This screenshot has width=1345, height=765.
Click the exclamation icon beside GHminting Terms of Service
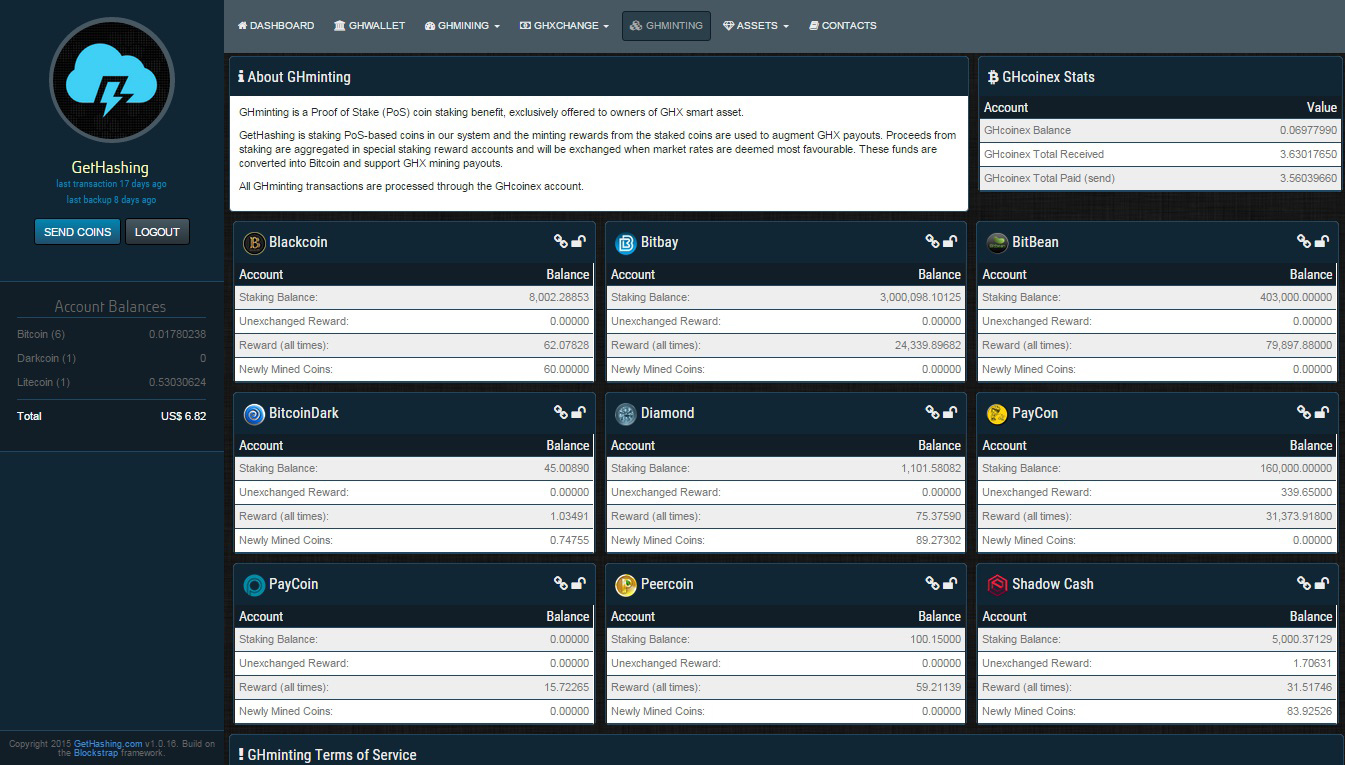tap(241, 754)
